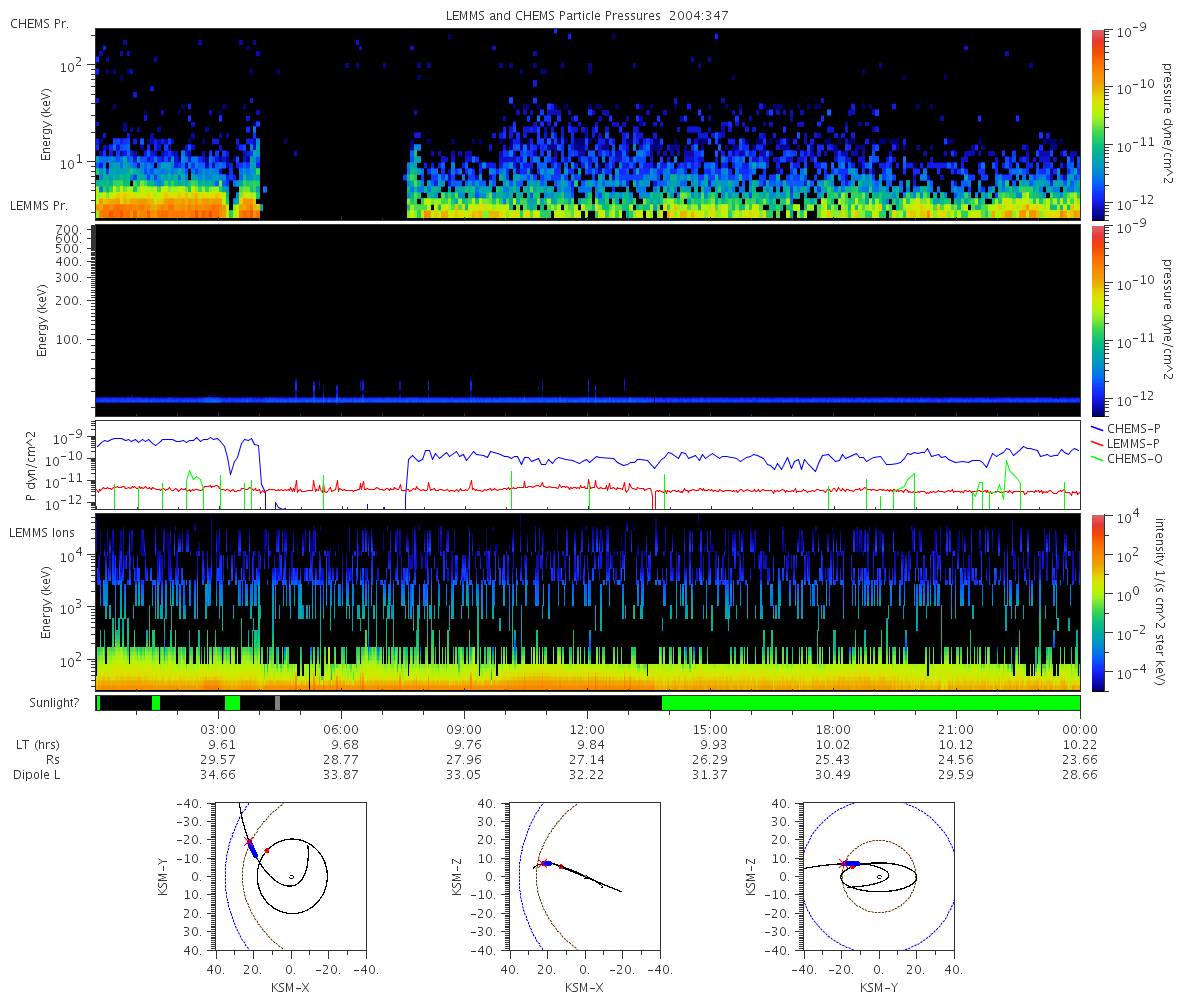The width and height of the screenshot is (1200, 1000).
Task: Click the data gap in CHEMS pressure spectrogram
Action: pos(333,150)
